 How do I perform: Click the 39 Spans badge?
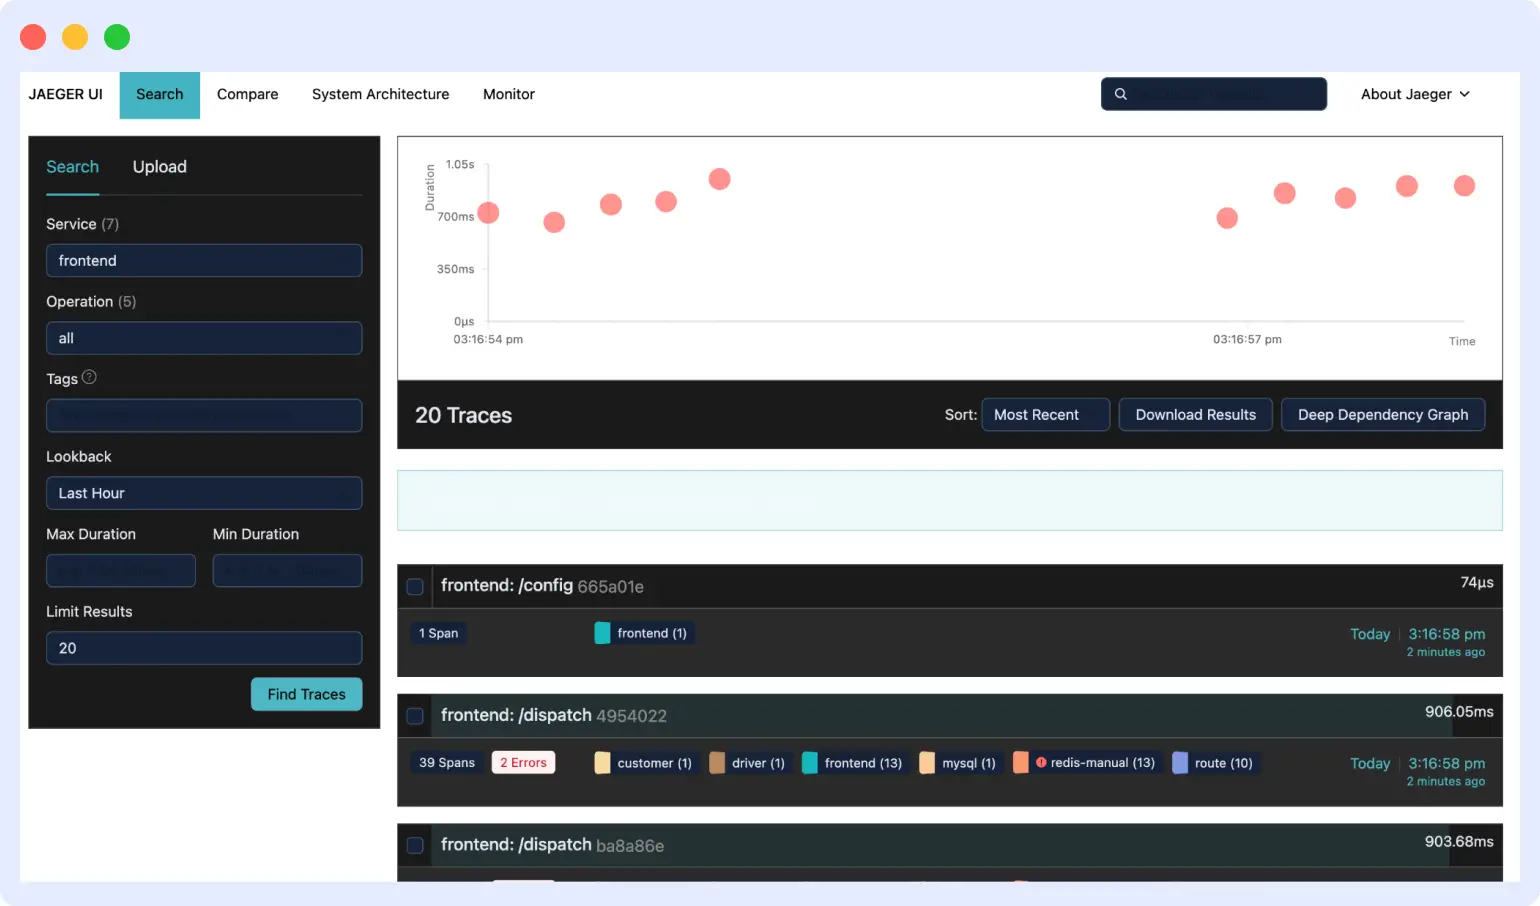click(447, 763)
